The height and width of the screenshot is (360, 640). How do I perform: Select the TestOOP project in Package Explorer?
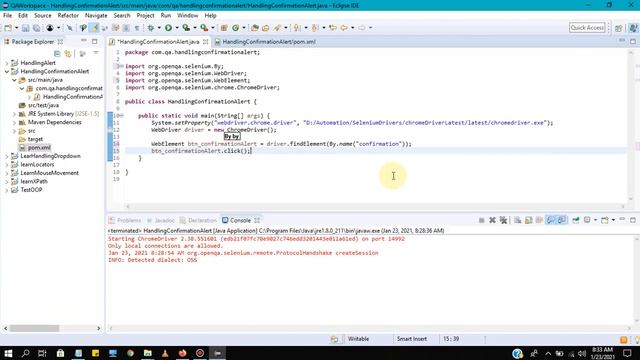(x=31, y=190)
